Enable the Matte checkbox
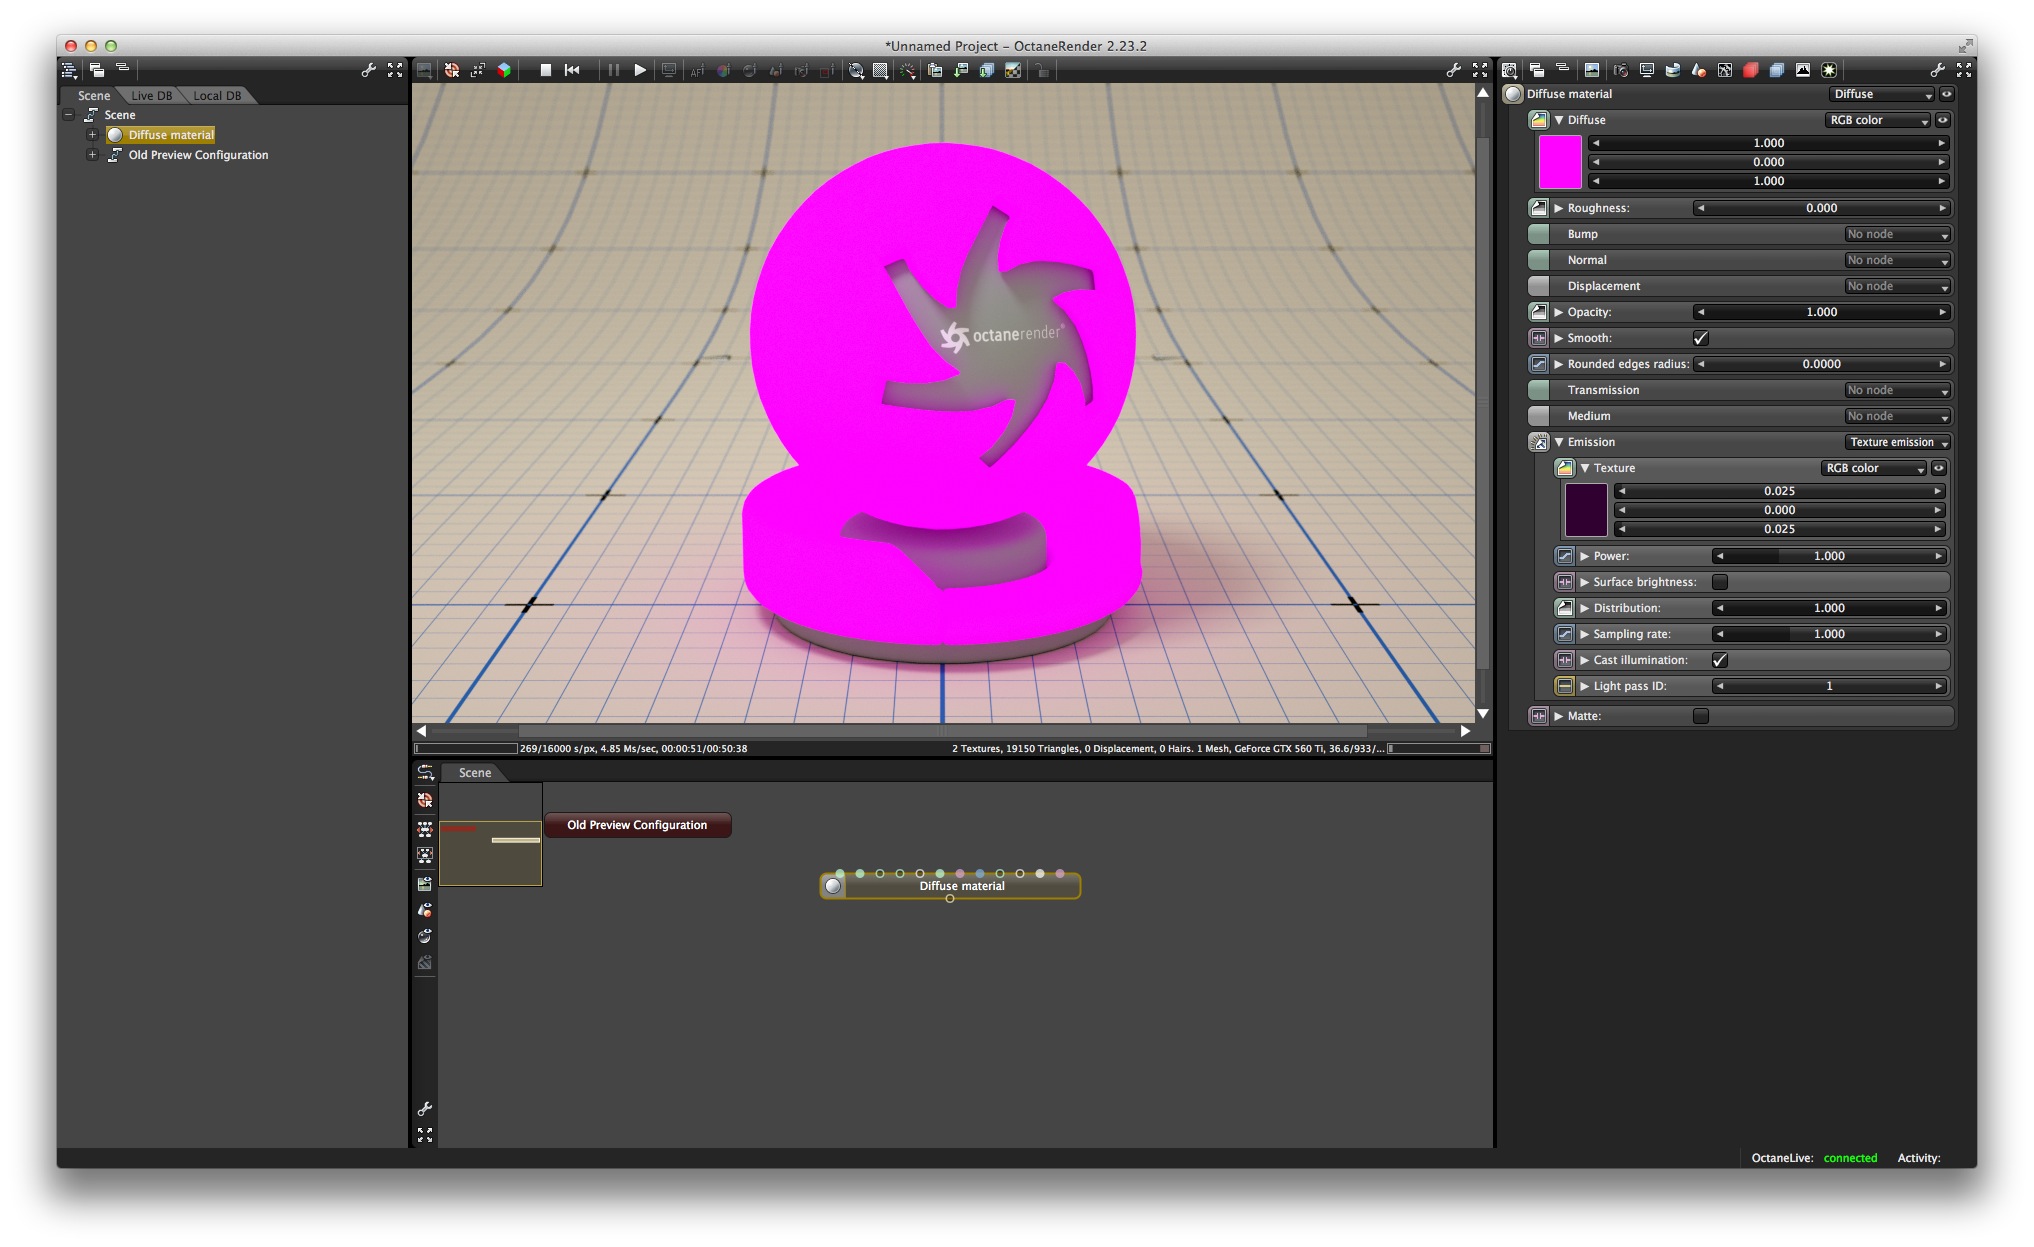 point(1700,716)
